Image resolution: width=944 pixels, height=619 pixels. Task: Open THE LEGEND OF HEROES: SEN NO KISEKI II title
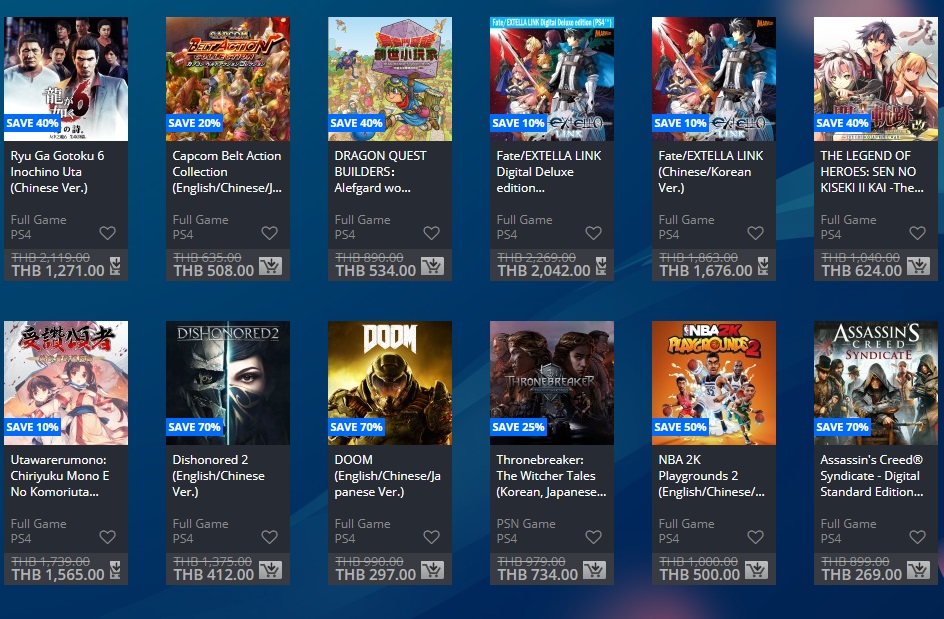872,172
